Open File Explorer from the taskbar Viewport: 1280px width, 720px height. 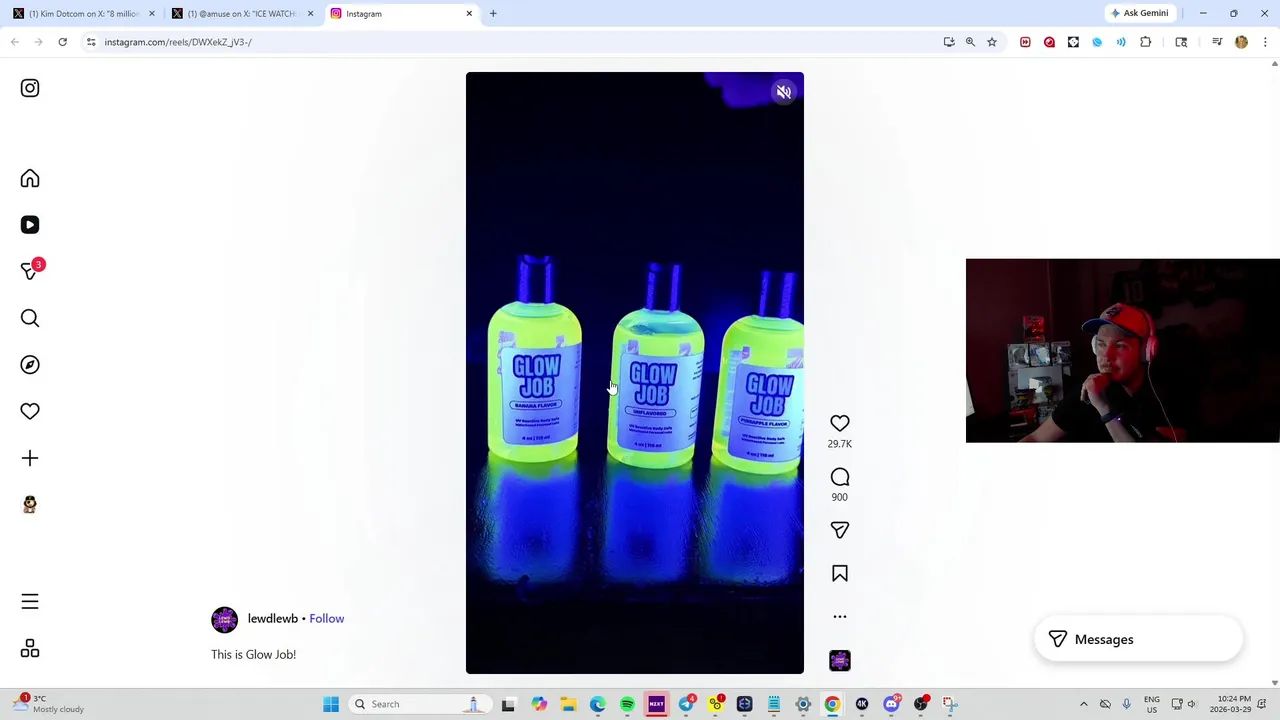coord(568,704)
